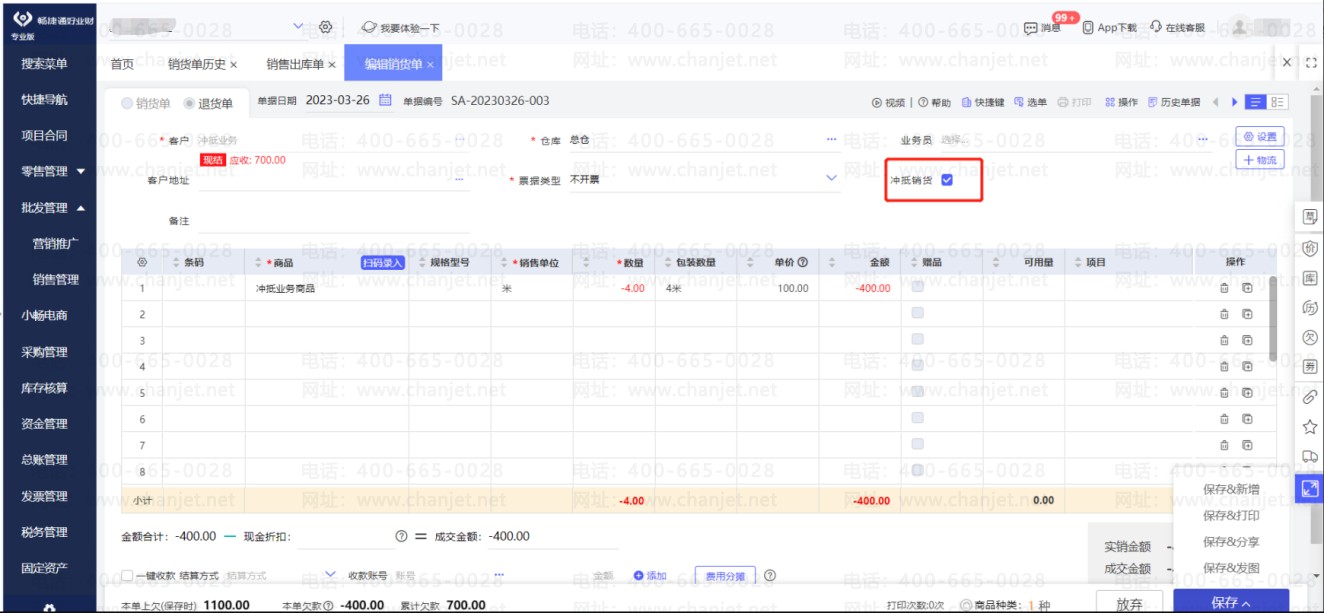Toggle the 赠品 checkbox in row 7
Screen dimensions: 1324x613
(x=918, y=444)
